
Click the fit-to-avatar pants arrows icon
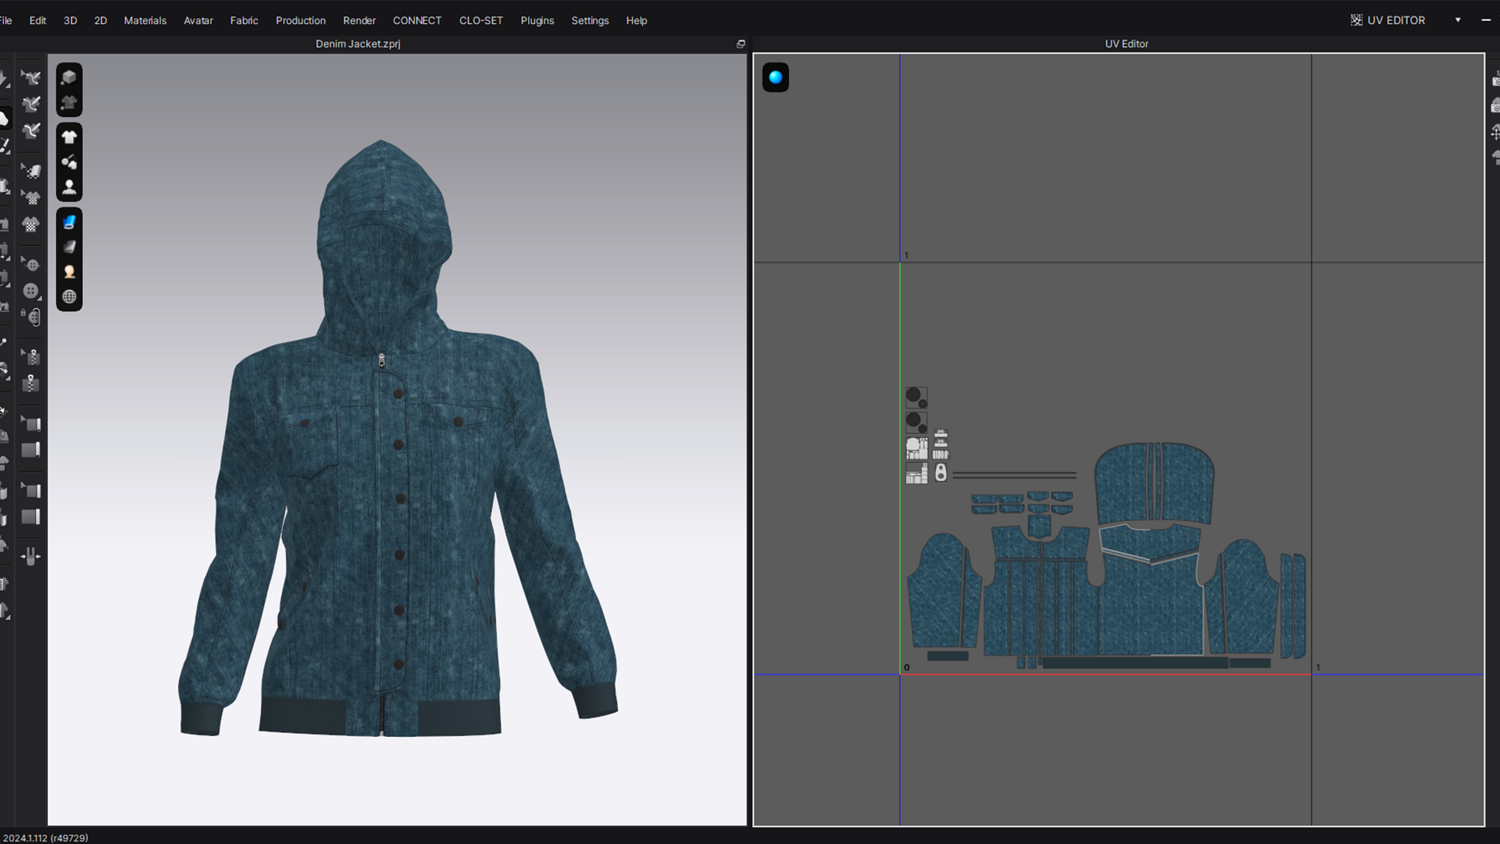(x=32, y=556)
